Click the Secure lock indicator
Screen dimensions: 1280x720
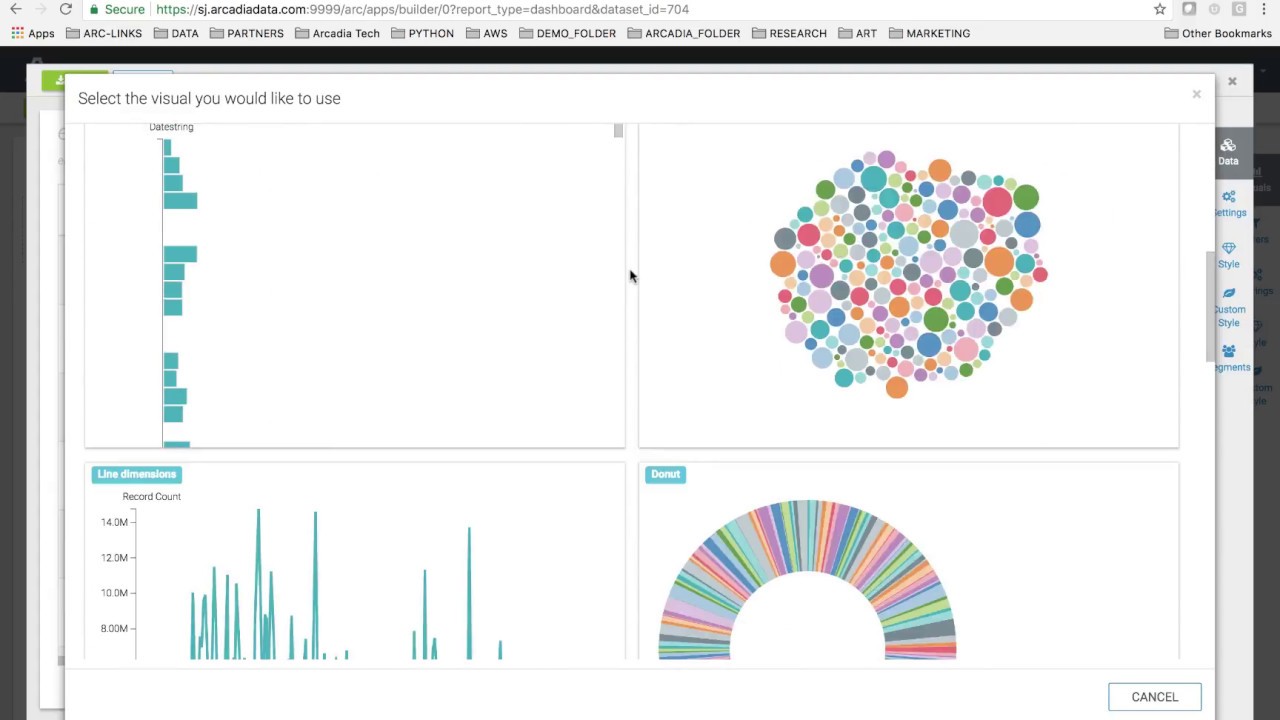tap(117, 9)
